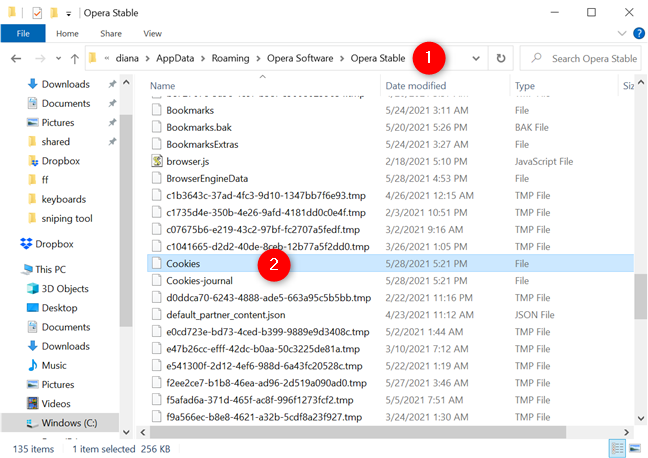Select the Dropbox root node in sidebar
Image resolution: width=648 pixels, height=458 pixels.
tap(54, 244)
